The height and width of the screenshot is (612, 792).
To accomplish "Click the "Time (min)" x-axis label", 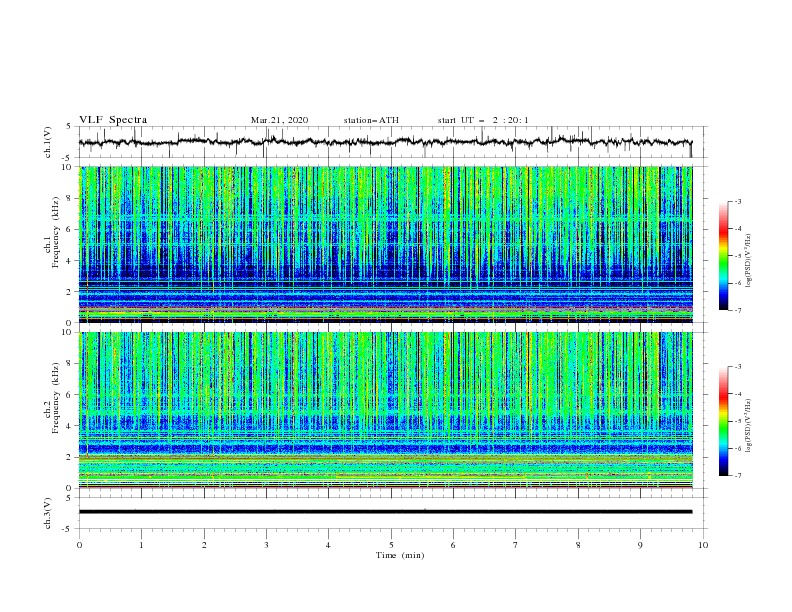I will click(x=400, y=555).
